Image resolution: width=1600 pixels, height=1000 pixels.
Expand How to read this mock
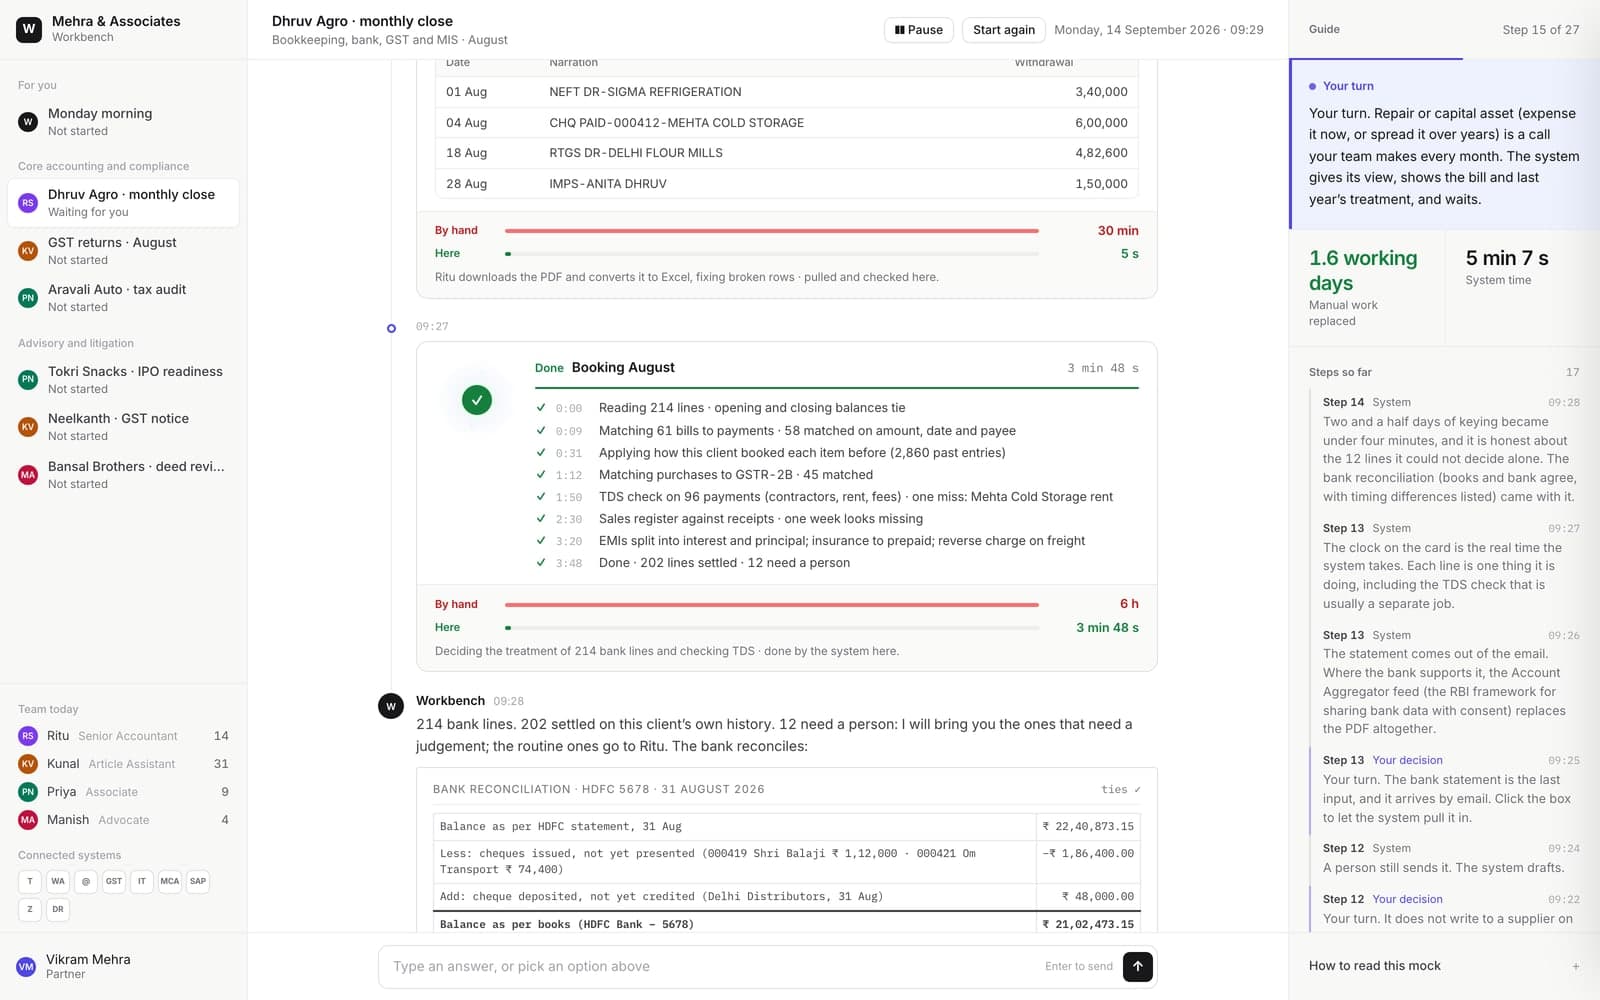(x=1444, y=966)
